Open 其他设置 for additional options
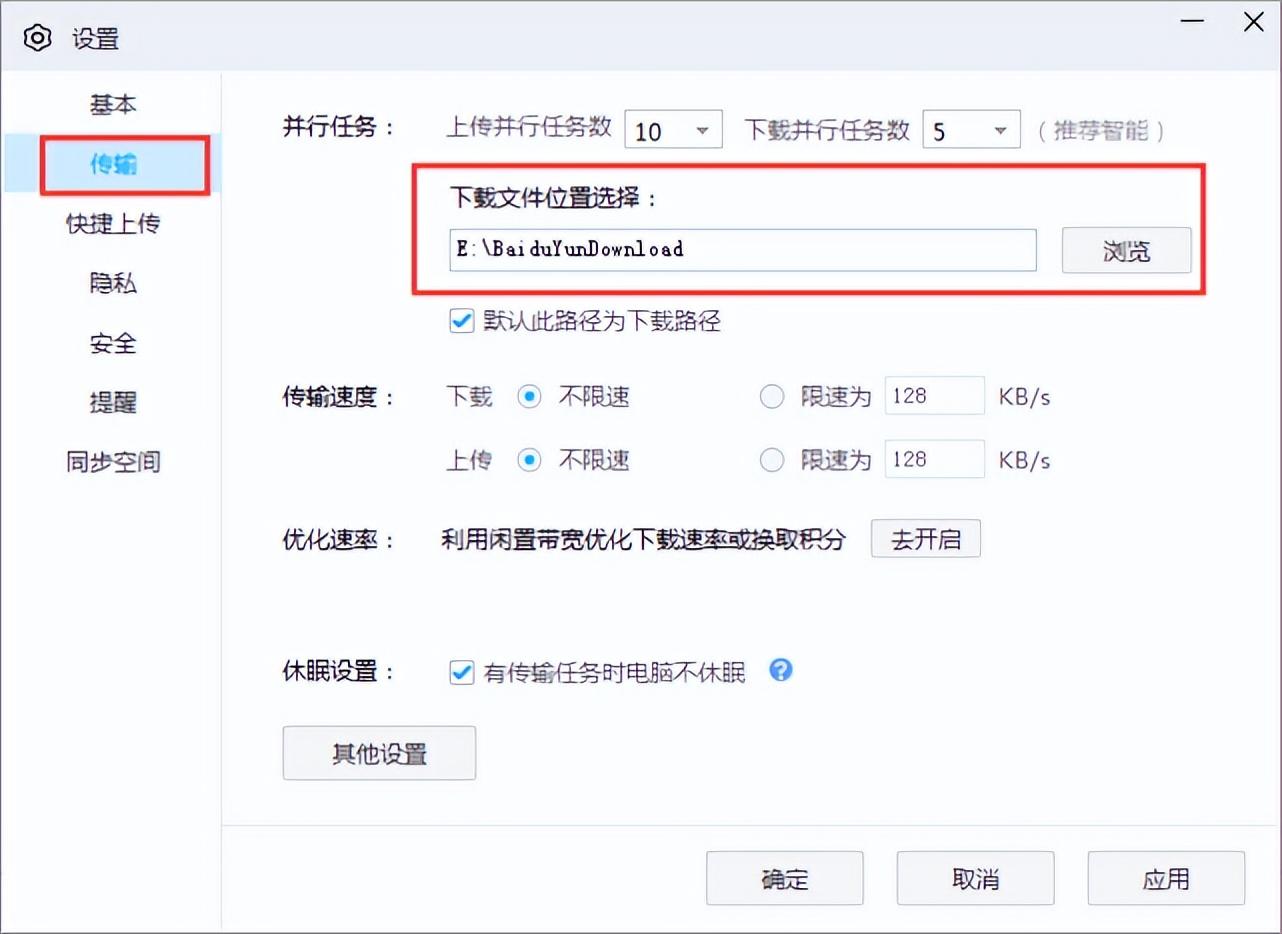This screenshot has width=1282, height=934. 379,753
